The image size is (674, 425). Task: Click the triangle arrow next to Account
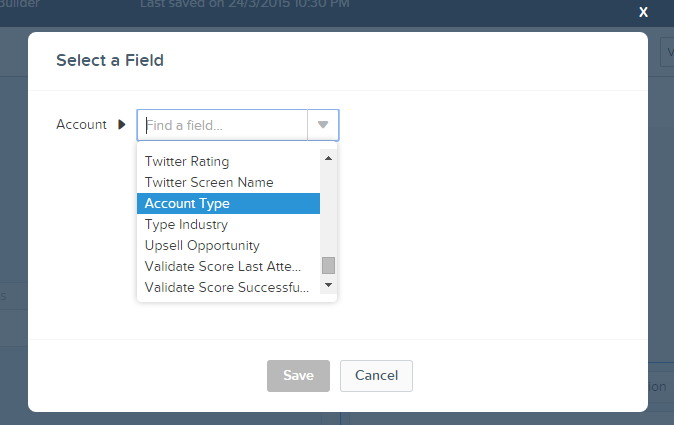pos(122,125)
